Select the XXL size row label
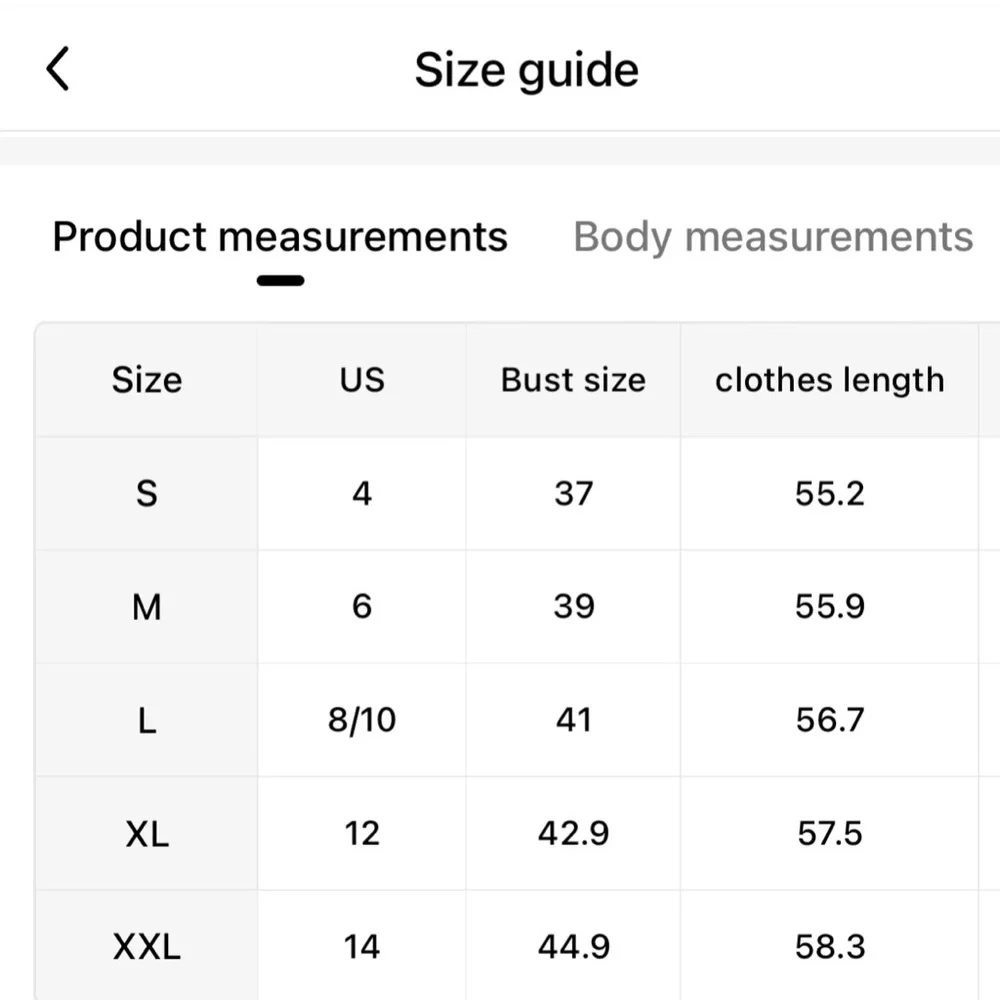The width and height of the screenshot is (1000, 1000). [147, 946]
